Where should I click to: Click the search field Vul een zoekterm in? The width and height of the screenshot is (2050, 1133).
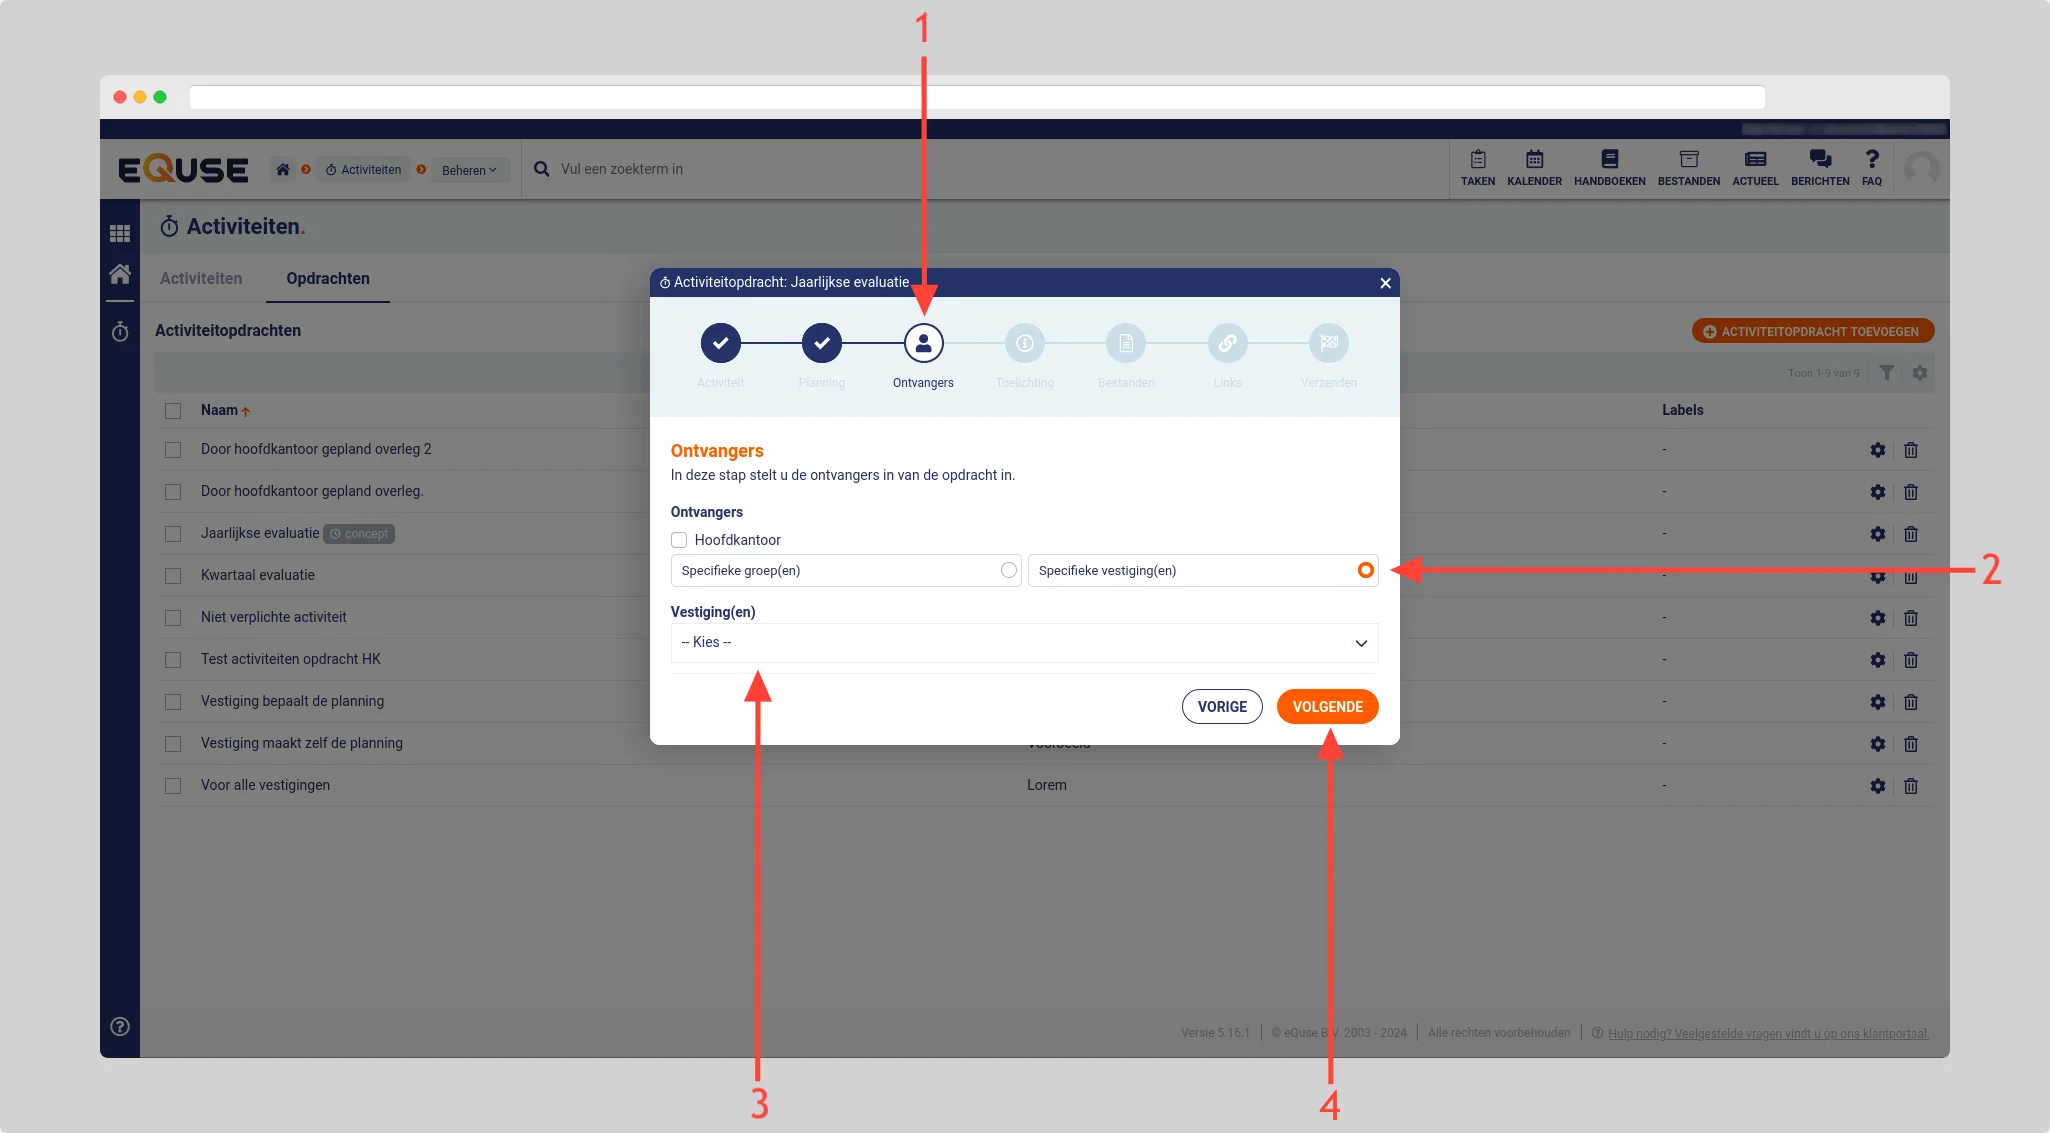pos(622,169)
